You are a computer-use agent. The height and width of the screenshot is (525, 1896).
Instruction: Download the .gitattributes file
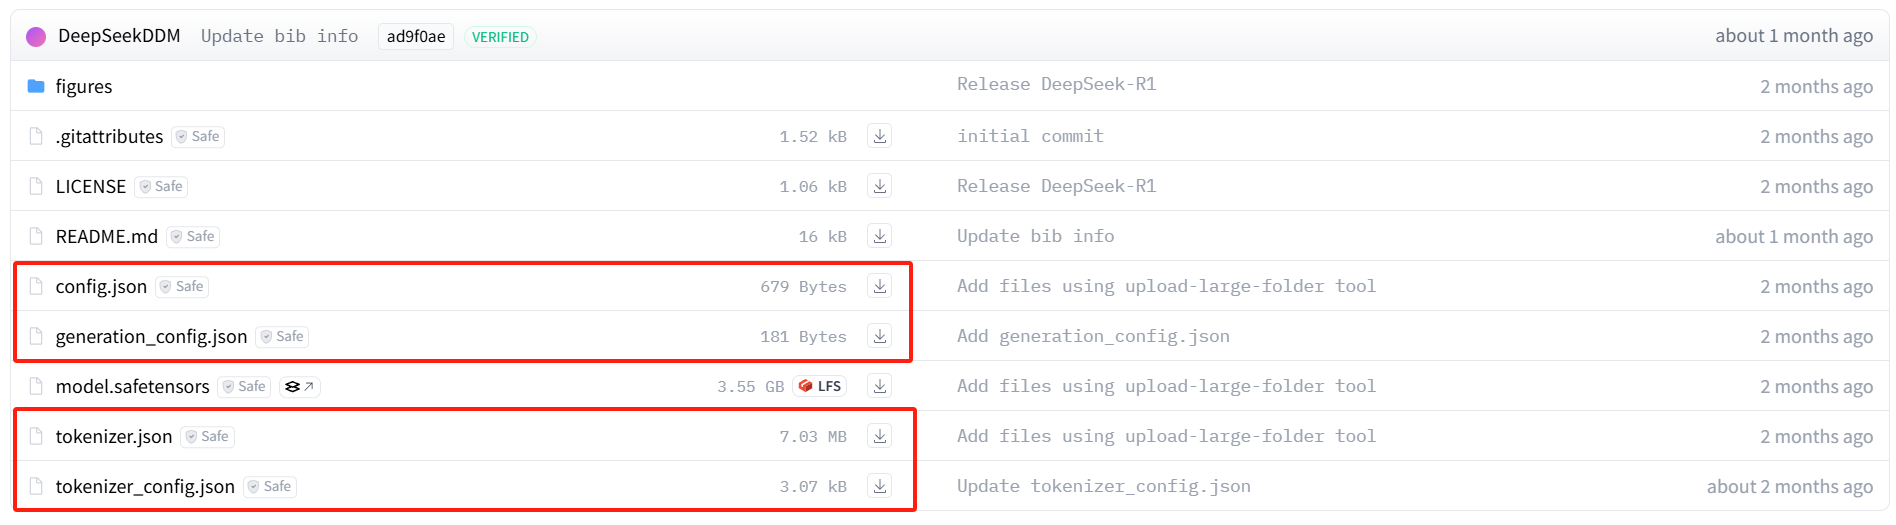pos(880,136)
